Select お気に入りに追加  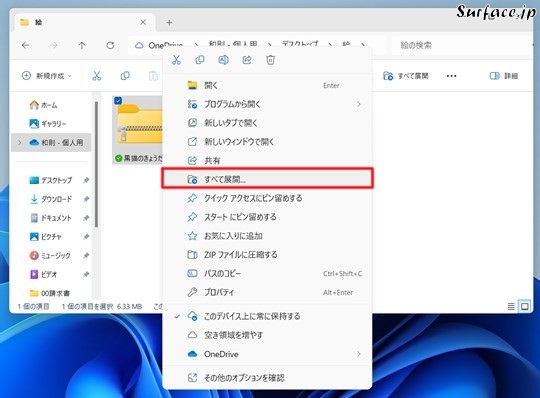(x=267, y=236)
